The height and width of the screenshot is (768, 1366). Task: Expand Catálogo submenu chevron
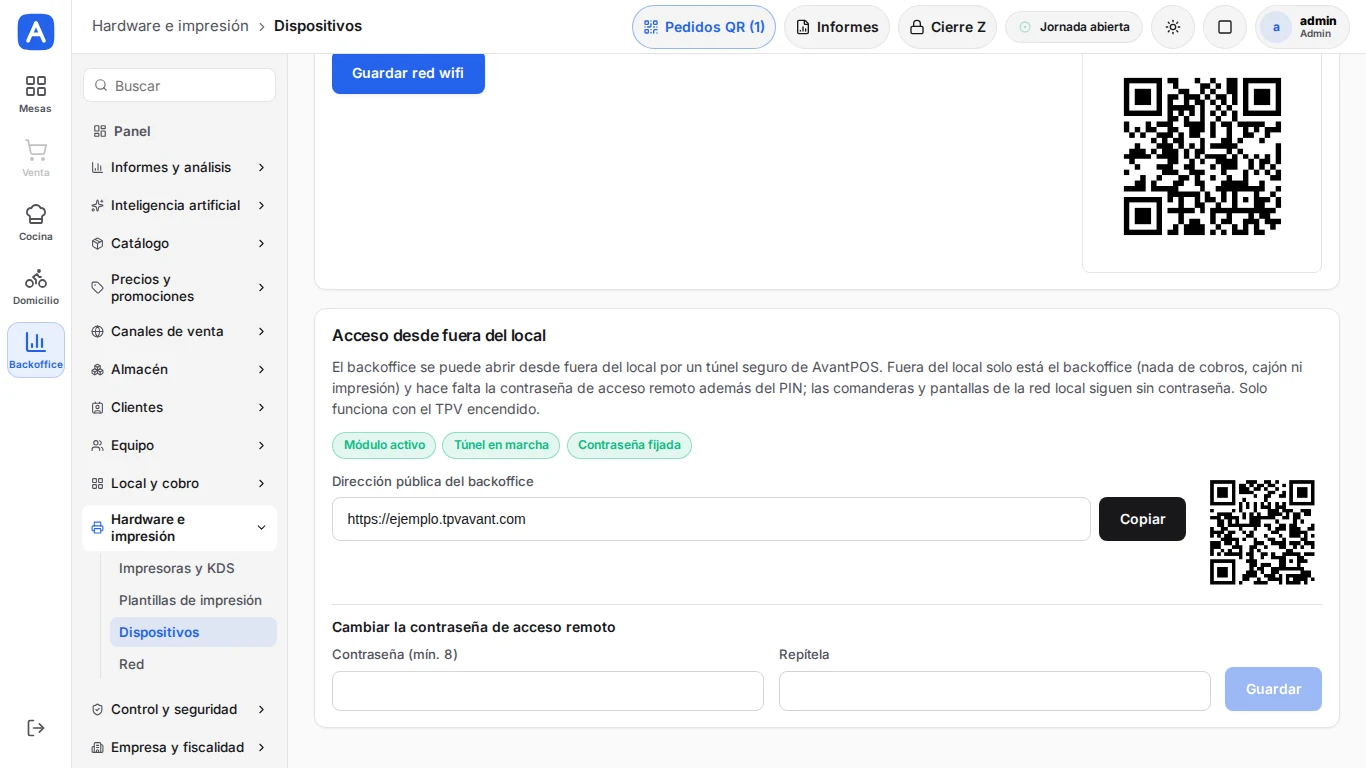[x=261, y=243]
